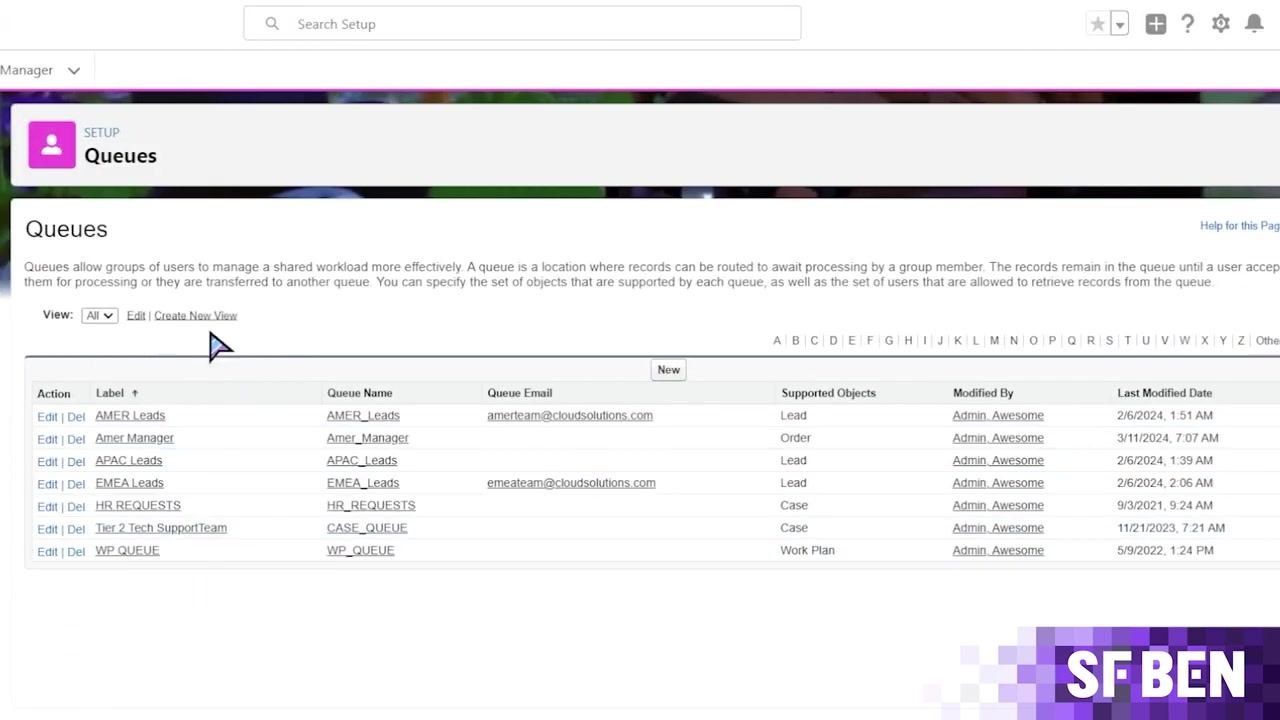Sort by Queue Name column header
The width and height of the screenshot is (1280, 720).
click(x=359, y=393)
